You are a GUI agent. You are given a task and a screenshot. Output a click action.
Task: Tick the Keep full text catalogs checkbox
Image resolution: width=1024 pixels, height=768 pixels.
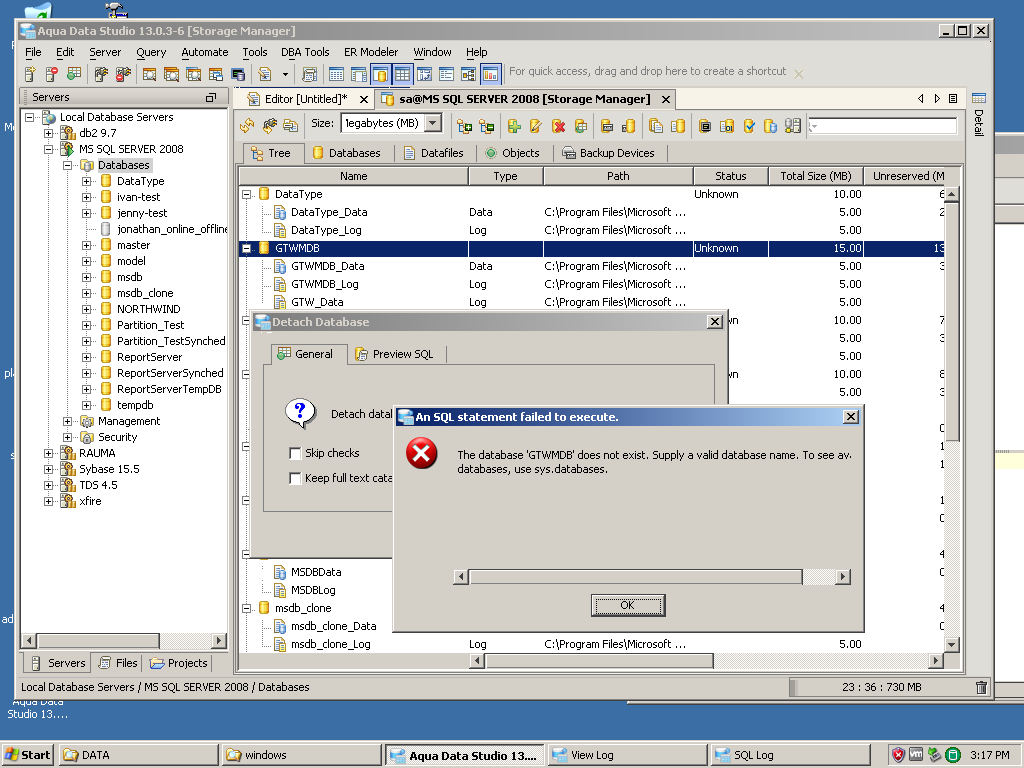(x=295, y=478)
